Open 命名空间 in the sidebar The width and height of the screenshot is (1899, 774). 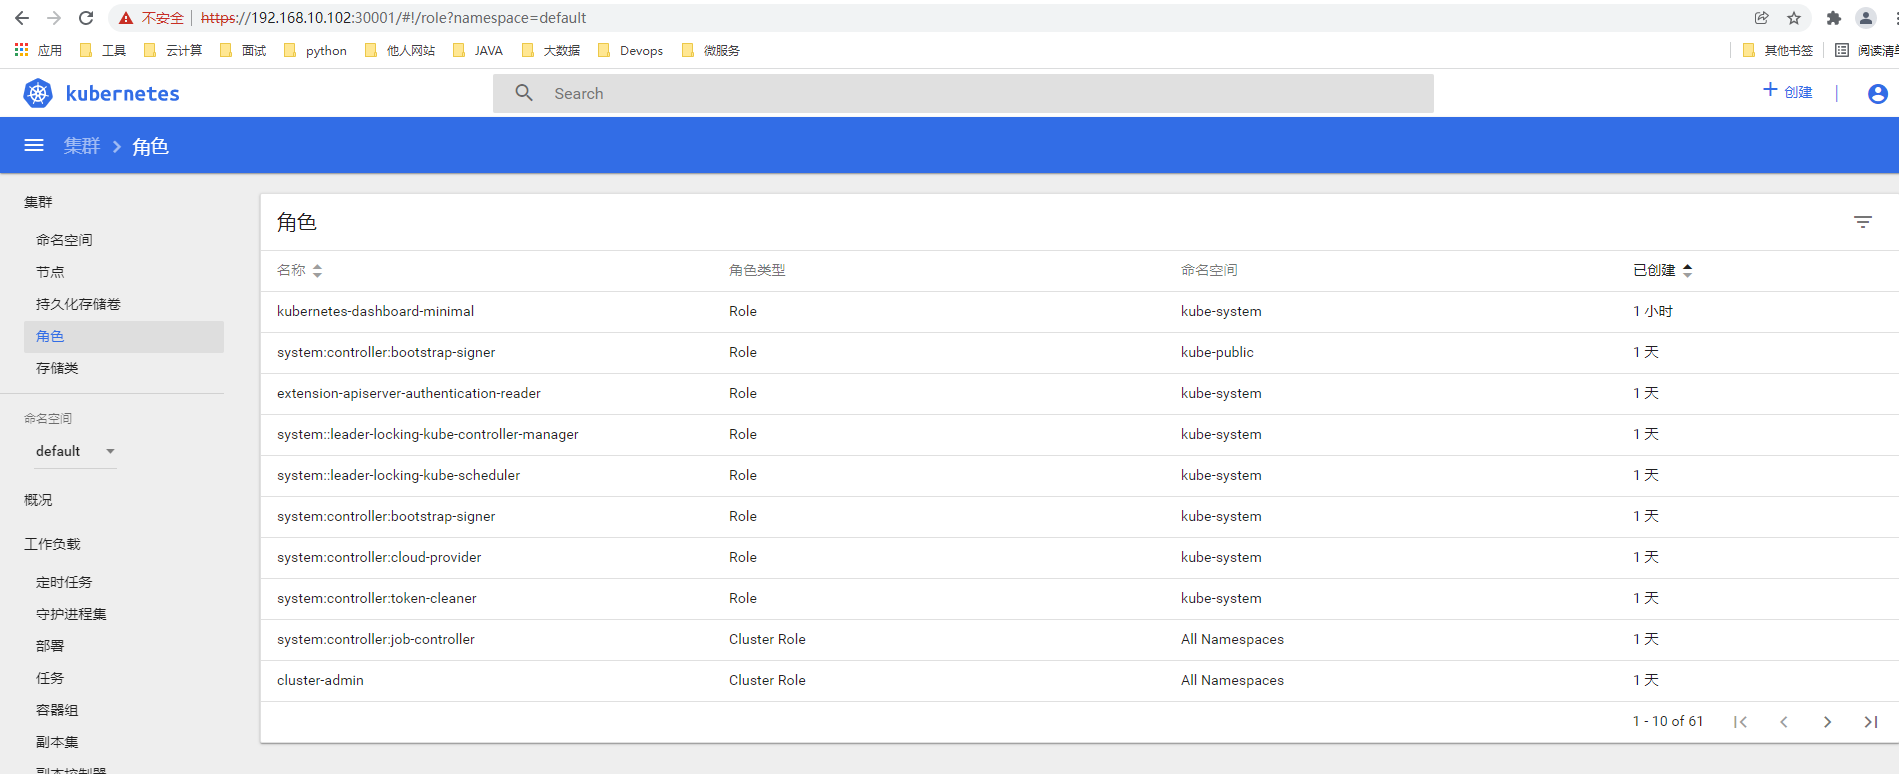(64, 240)
